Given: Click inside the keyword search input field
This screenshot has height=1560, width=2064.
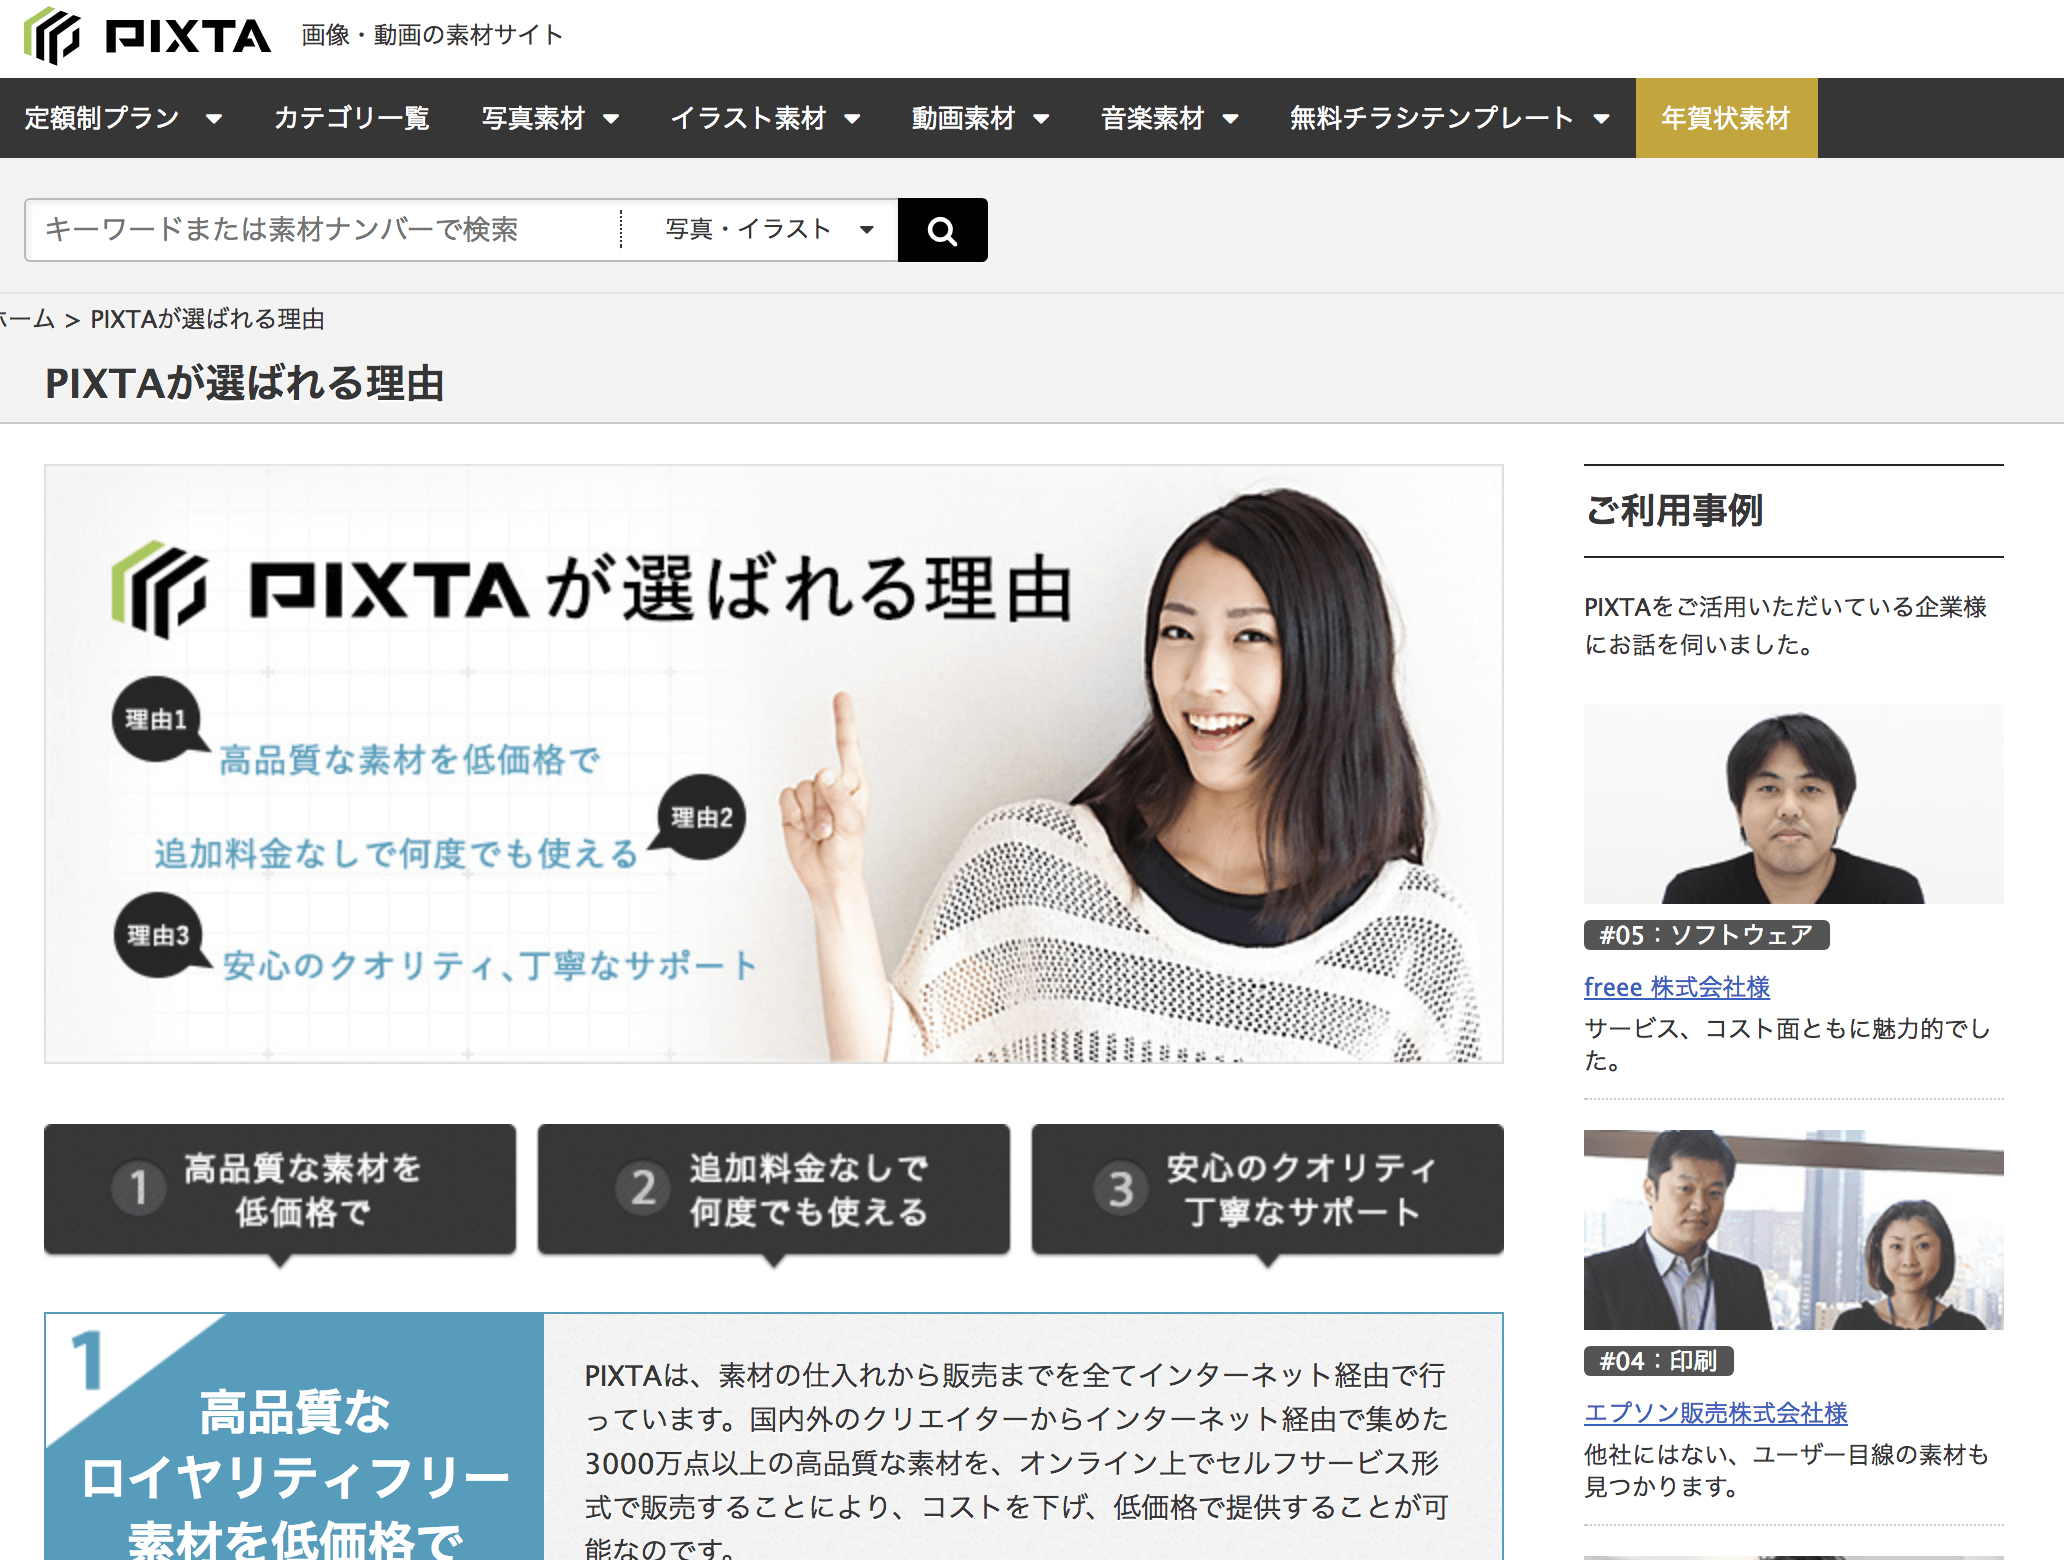Looking at the screenshot, I should [300, 229].
